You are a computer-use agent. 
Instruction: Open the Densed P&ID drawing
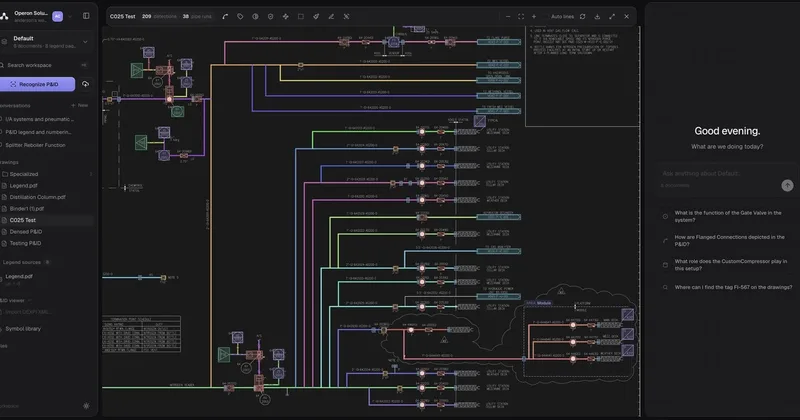pos(26,232)
